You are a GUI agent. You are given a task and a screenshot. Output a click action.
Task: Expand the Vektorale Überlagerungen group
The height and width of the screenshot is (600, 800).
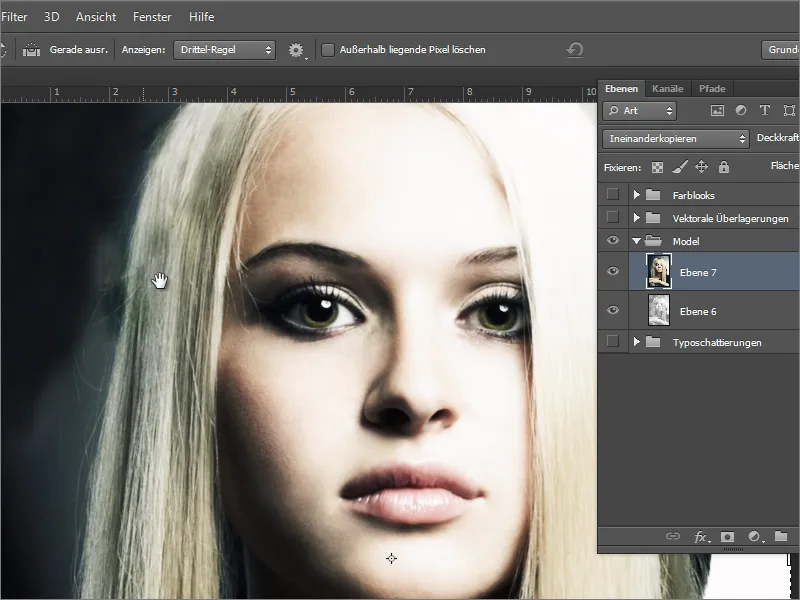click(x=636, y=218)
